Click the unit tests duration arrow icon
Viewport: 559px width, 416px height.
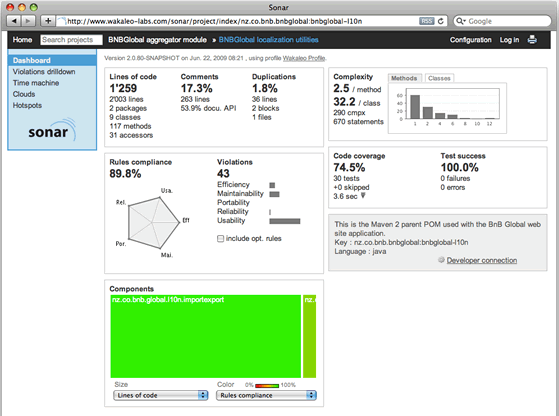363,195
